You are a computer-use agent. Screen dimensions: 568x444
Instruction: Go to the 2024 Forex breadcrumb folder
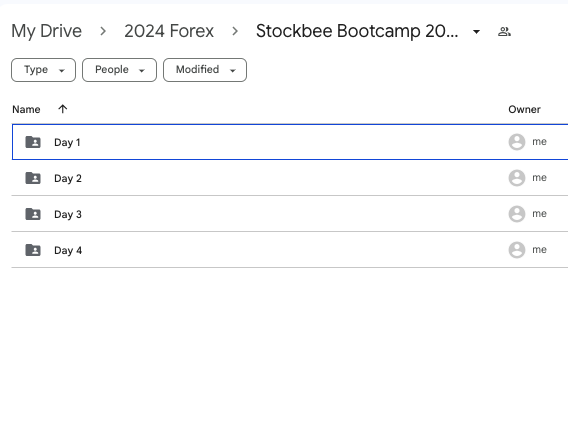169,31
